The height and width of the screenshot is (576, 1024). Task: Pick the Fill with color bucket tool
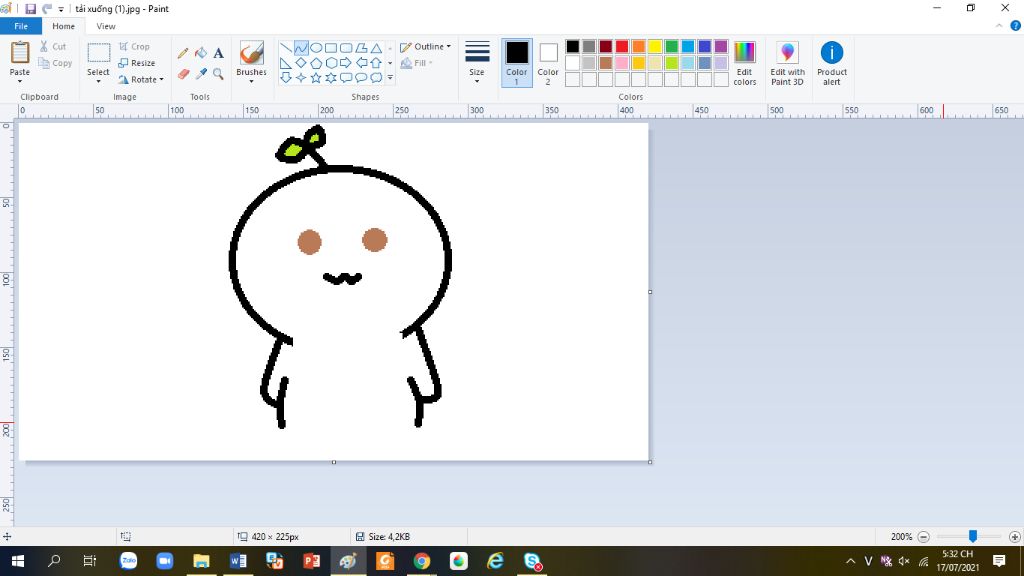click(201, 53)
